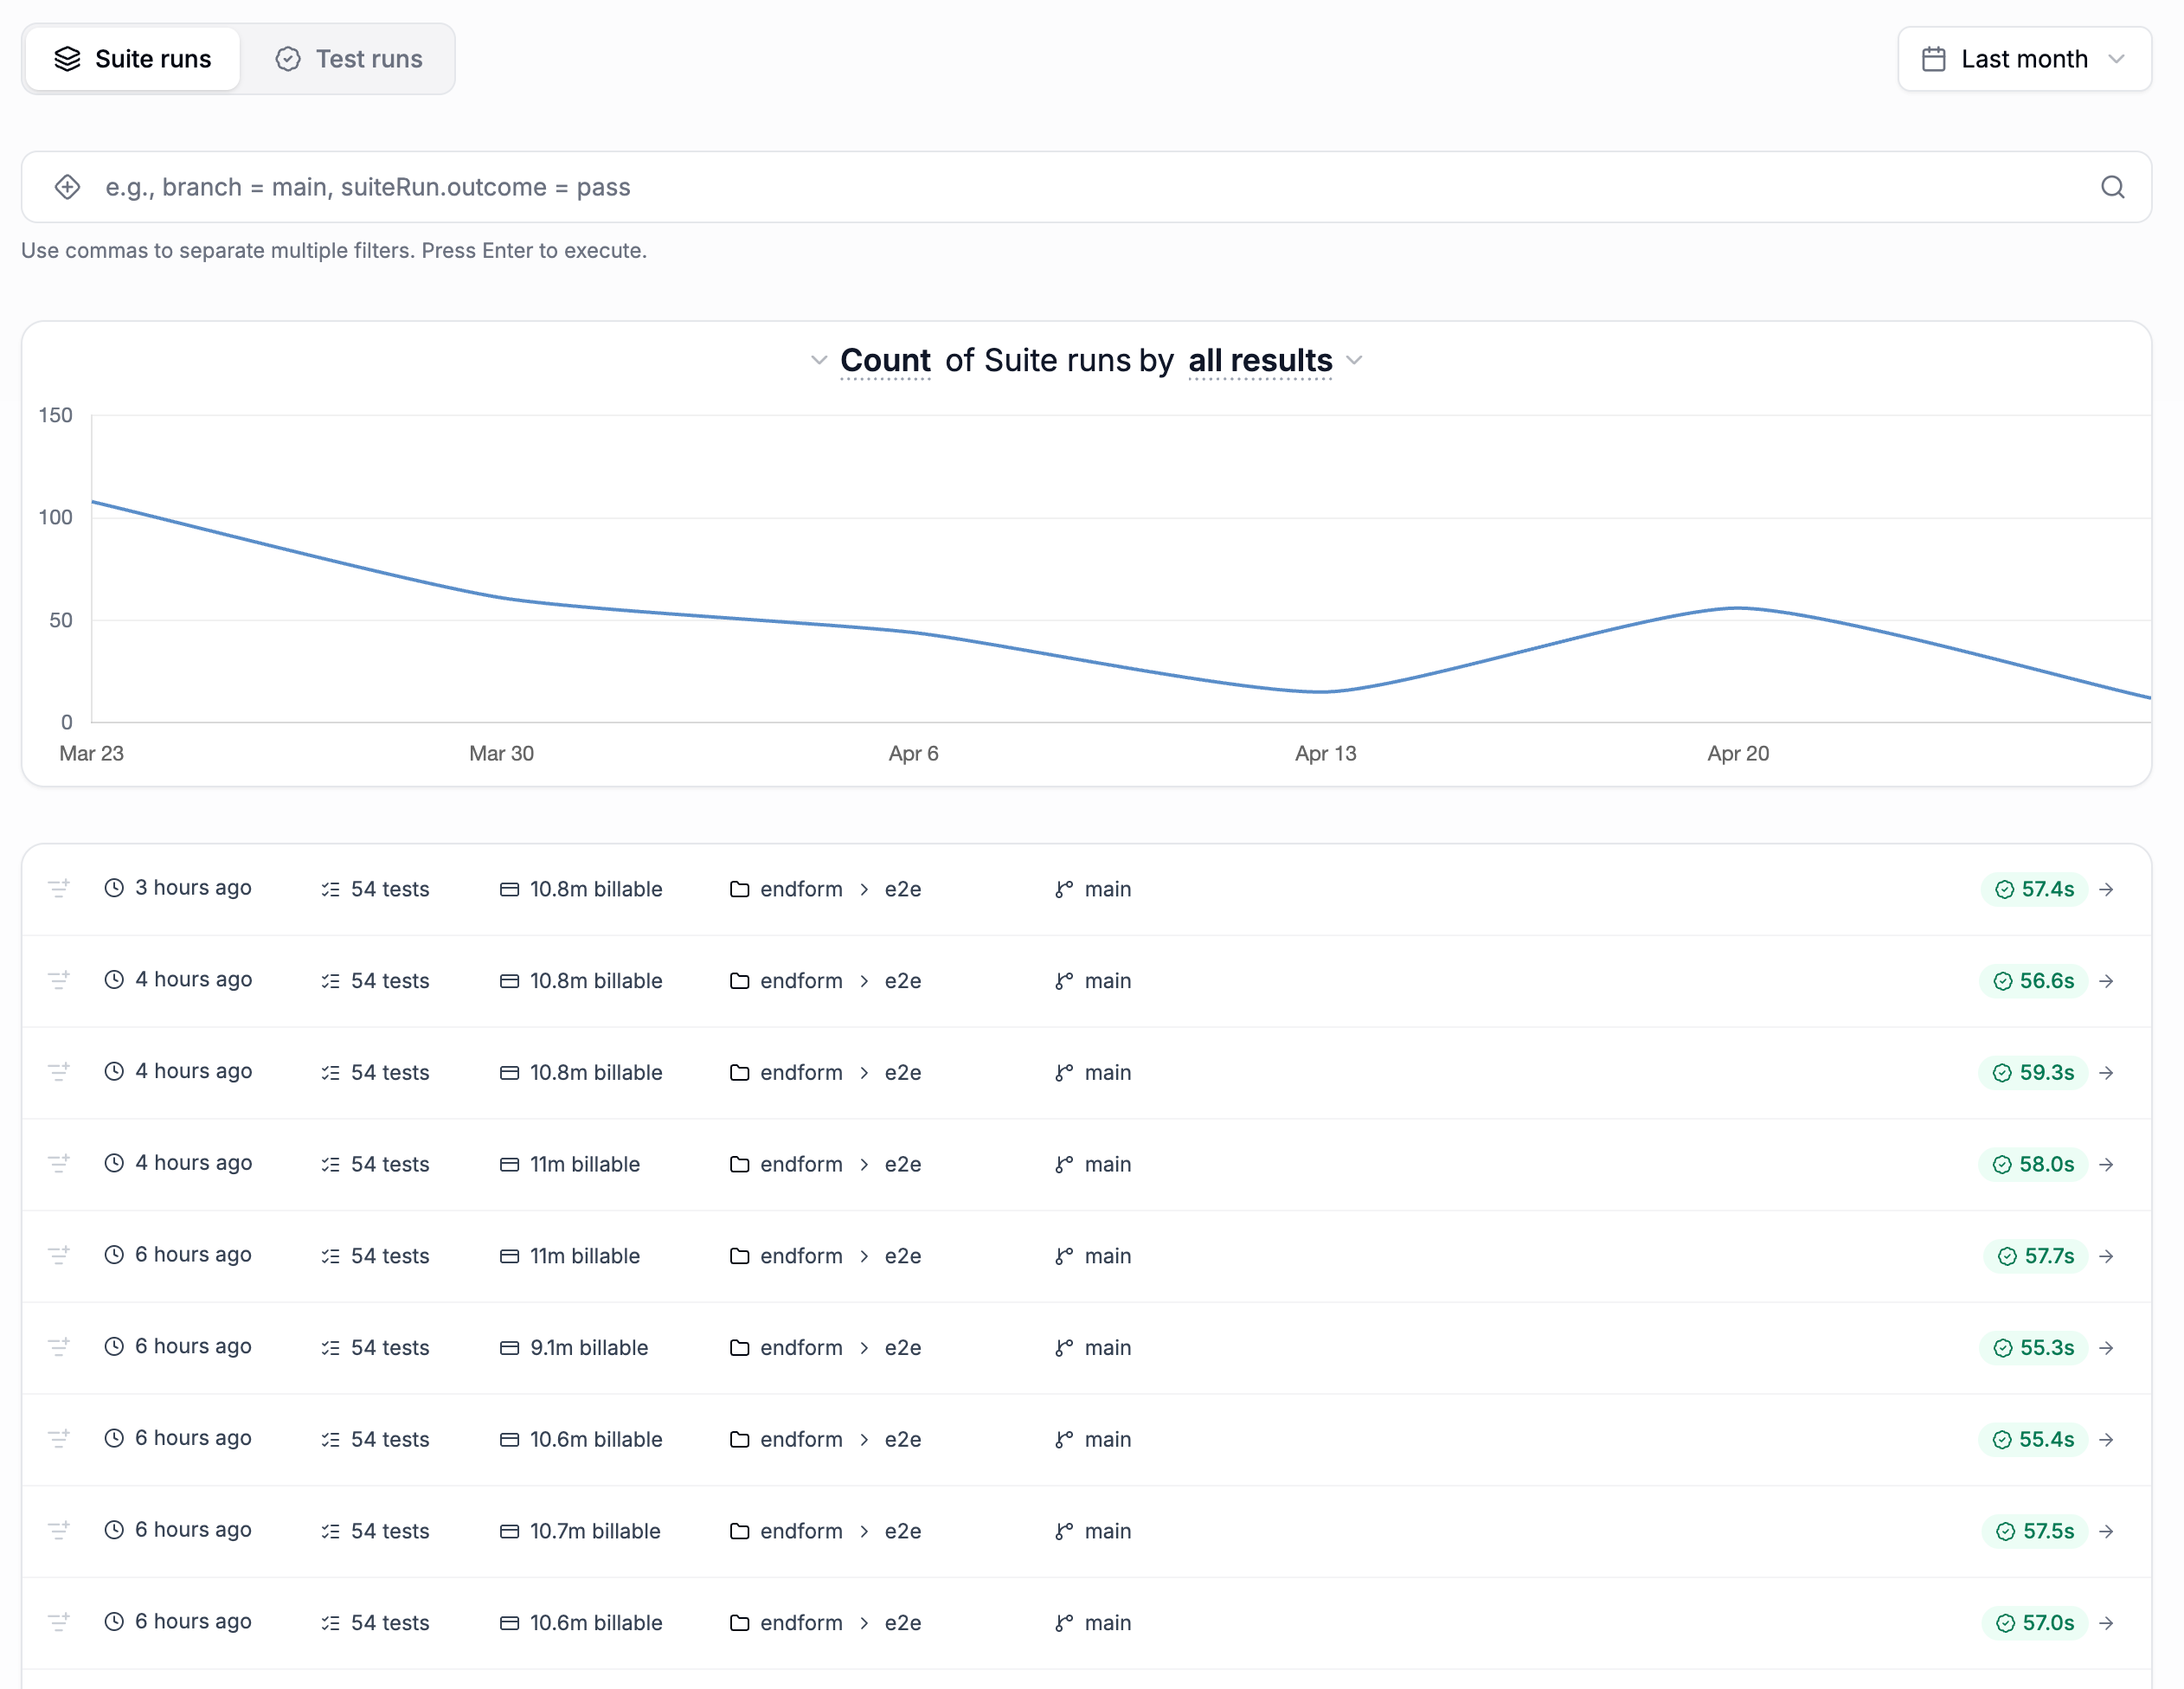Click tests checklist icon in 57.5s row
Screen dimensions: 2184x1689
pos(330,1531)
